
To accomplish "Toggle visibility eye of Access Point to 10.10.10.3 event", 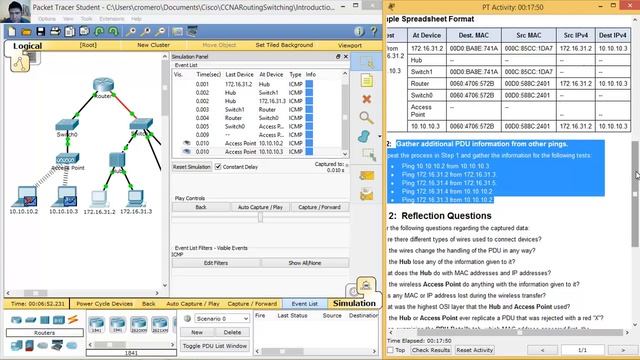I will pos(187,151).
